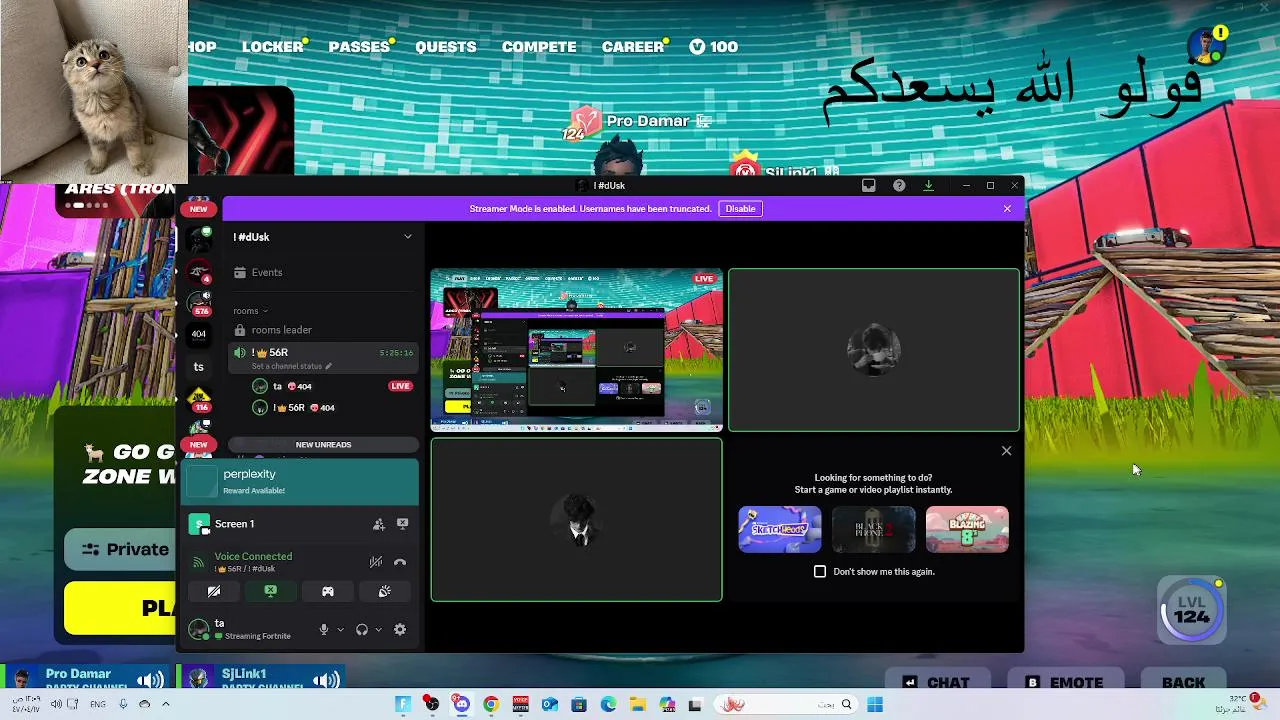This screenshot has width=1280, height=720.
Task: Open the Fortnite CAREER tab
Action: (633, 46)
